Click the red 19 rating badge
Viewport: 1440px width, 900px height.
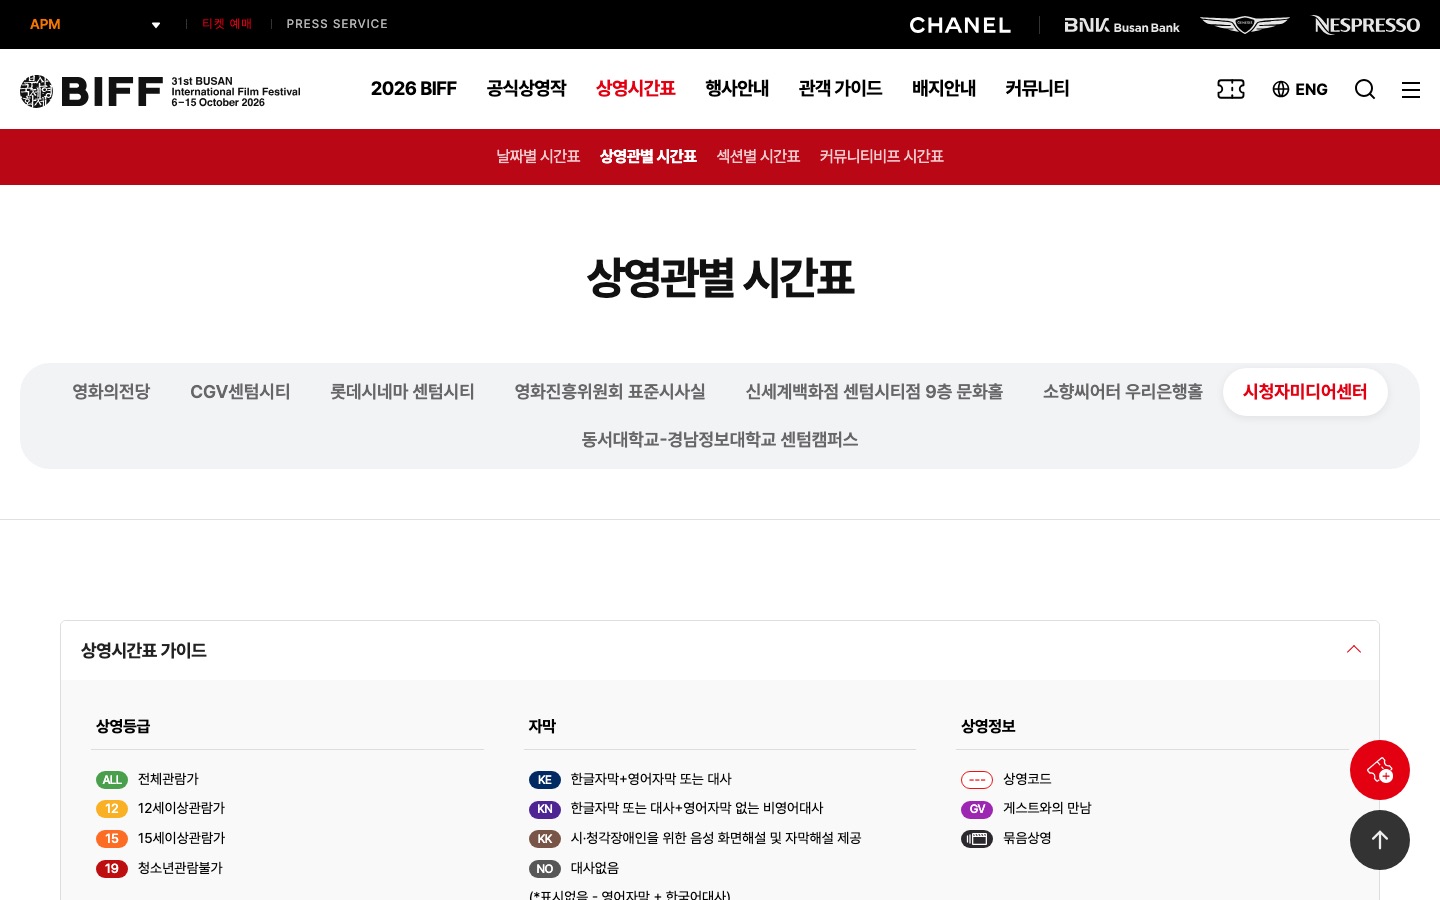[x=112, y=869]
